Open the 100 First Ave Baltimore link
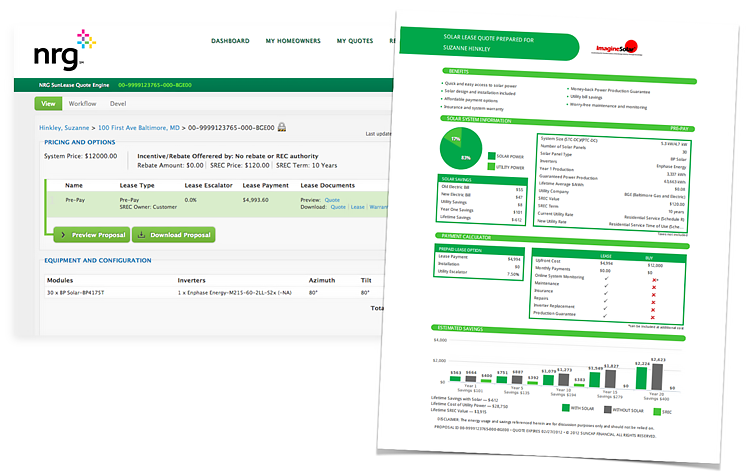The height and width of the screenshot is (476, 750). [139, 128]
